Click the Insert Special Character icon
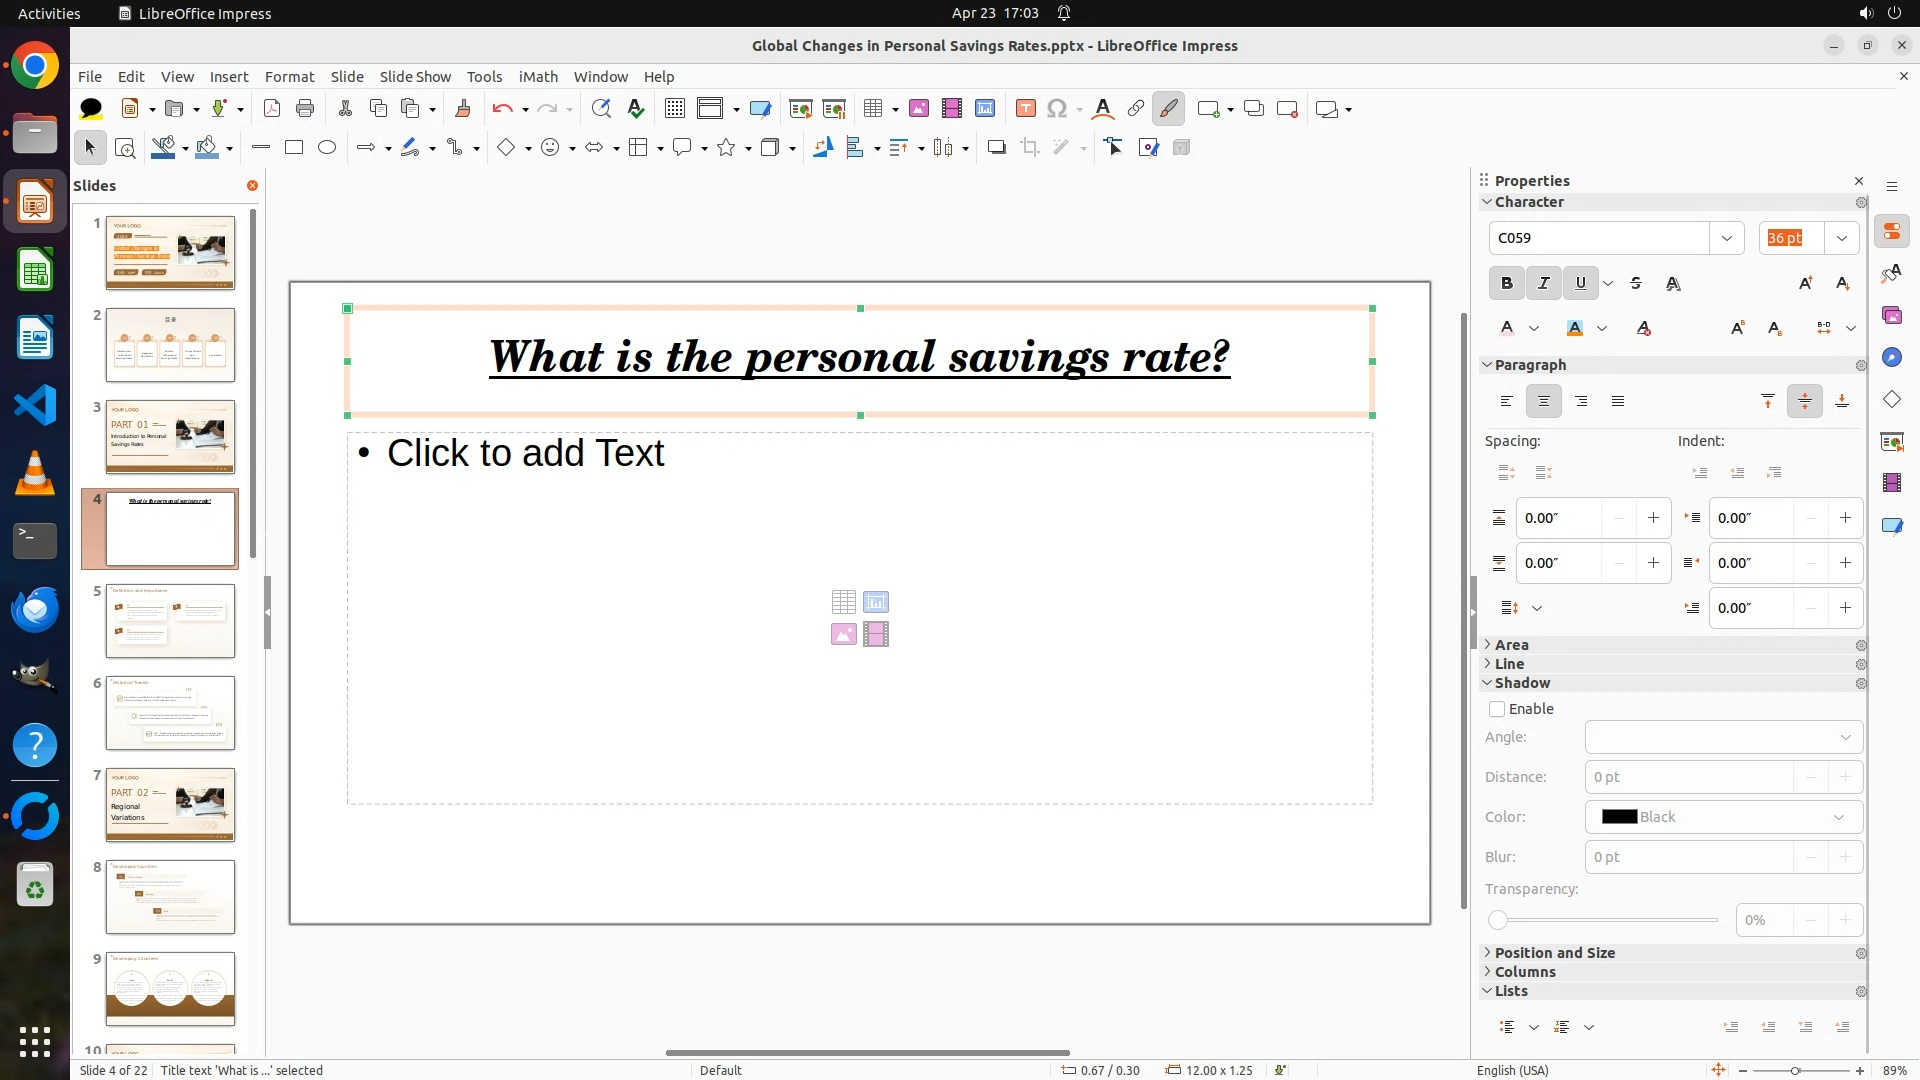The height and width of the screenshot is (1080, 1920). click(1057, 109)
